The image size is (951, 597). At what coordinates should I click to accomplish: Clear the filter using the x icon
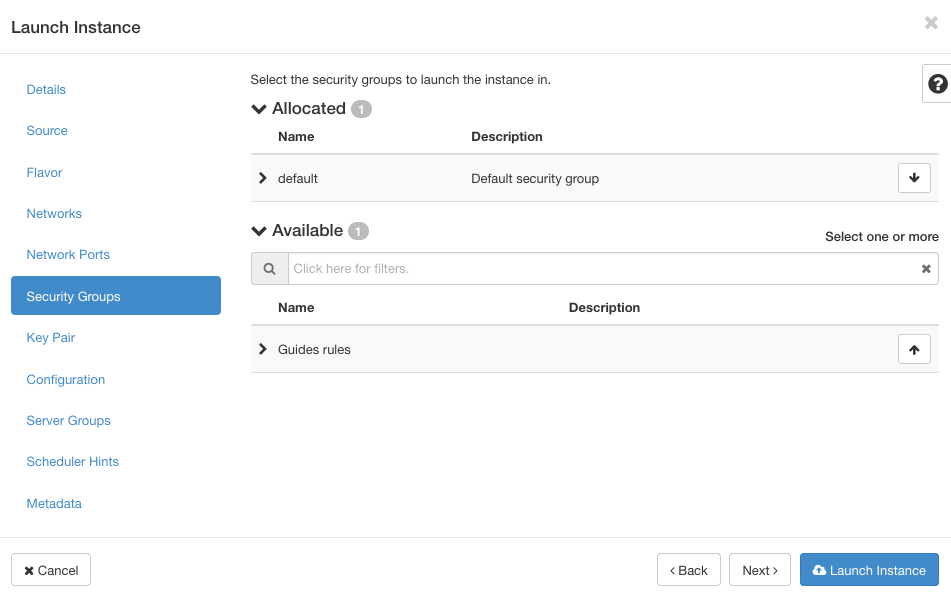click(x=925, y=268)
